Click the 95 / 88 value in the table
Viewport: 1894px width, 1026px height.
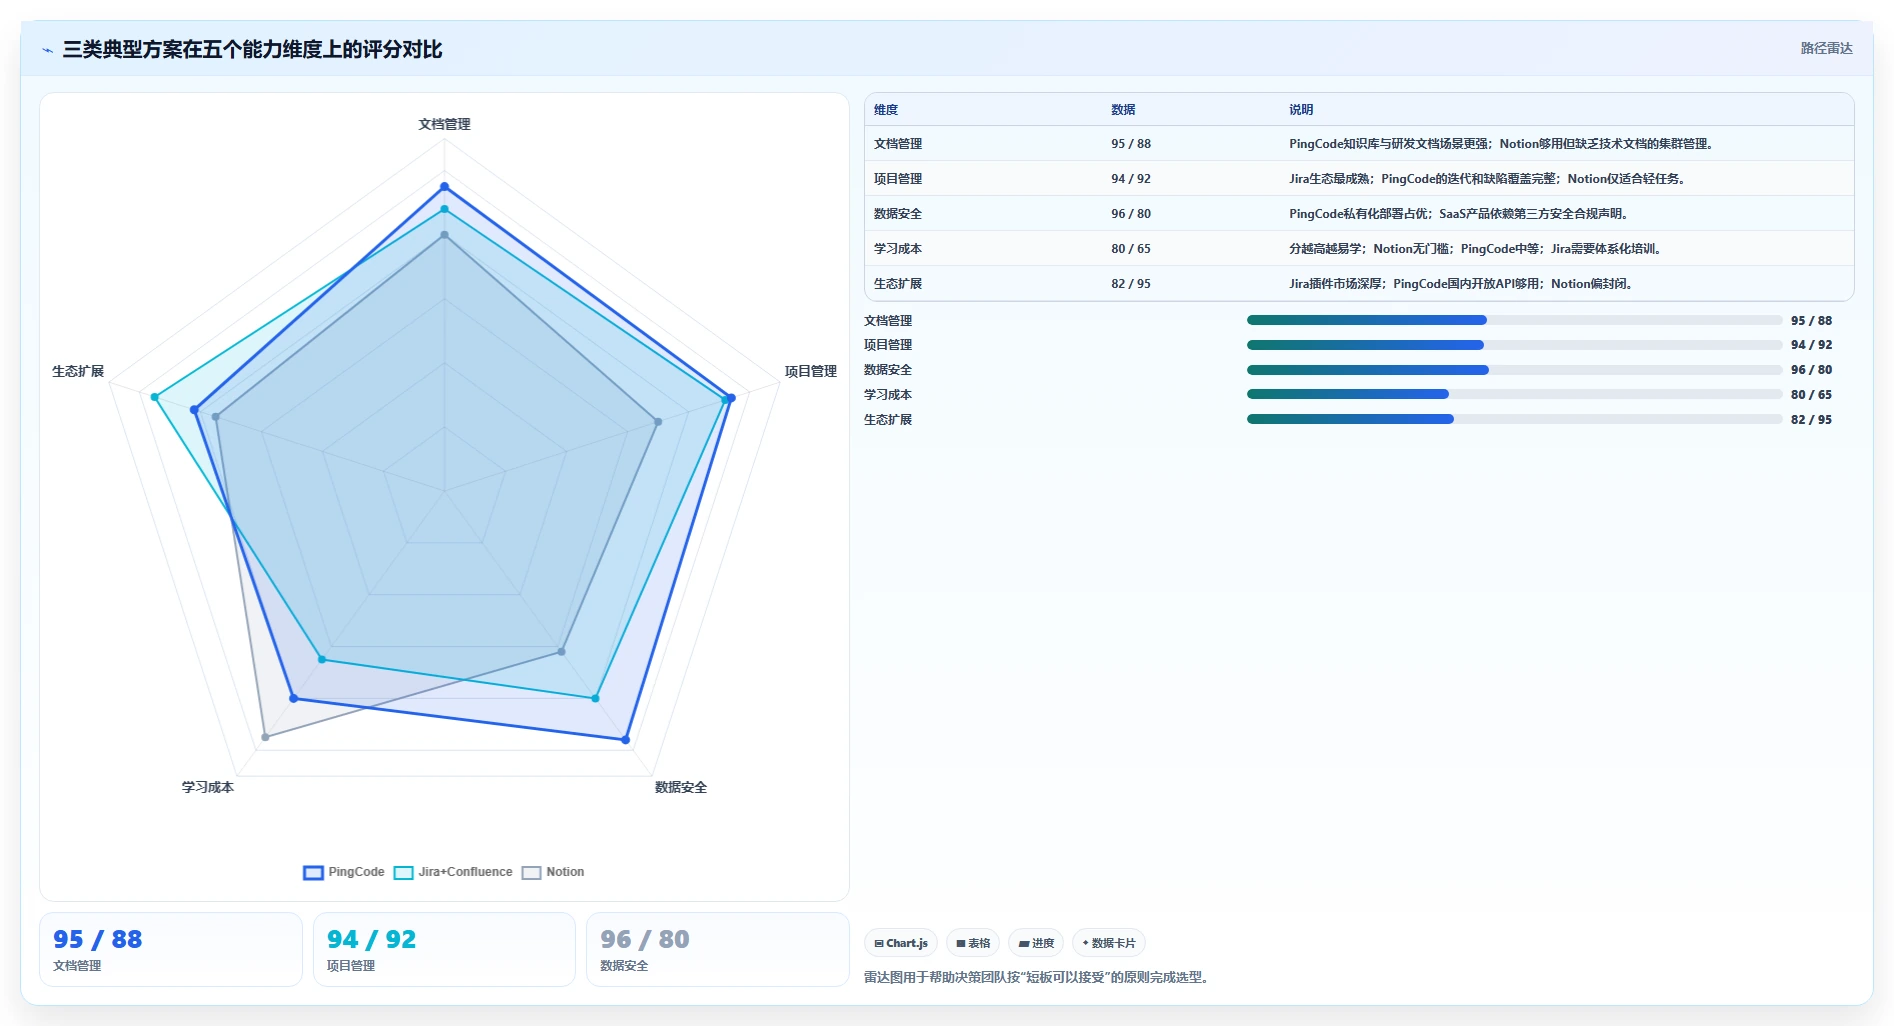tap(1131, 144)
